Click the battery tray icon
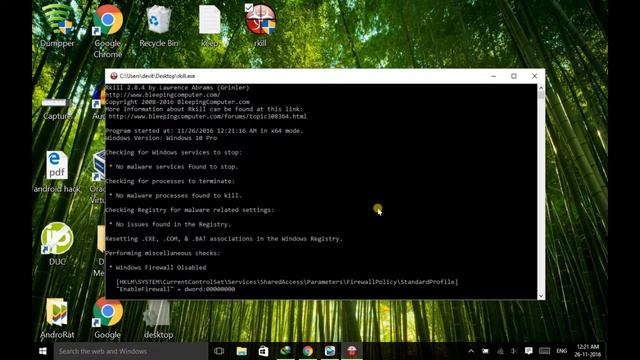Viewport: 640px width, 360px height. [485, 351]
